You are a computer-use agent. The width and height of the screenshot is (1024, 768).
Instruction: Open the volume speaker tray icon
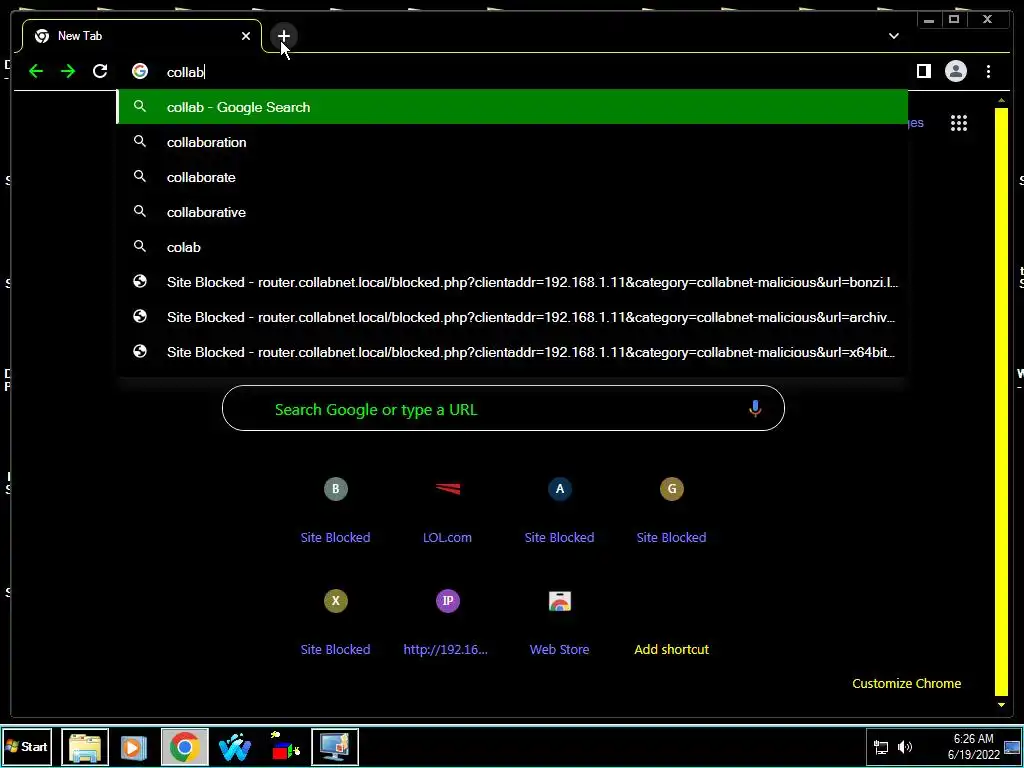click(x=904, y=747)
